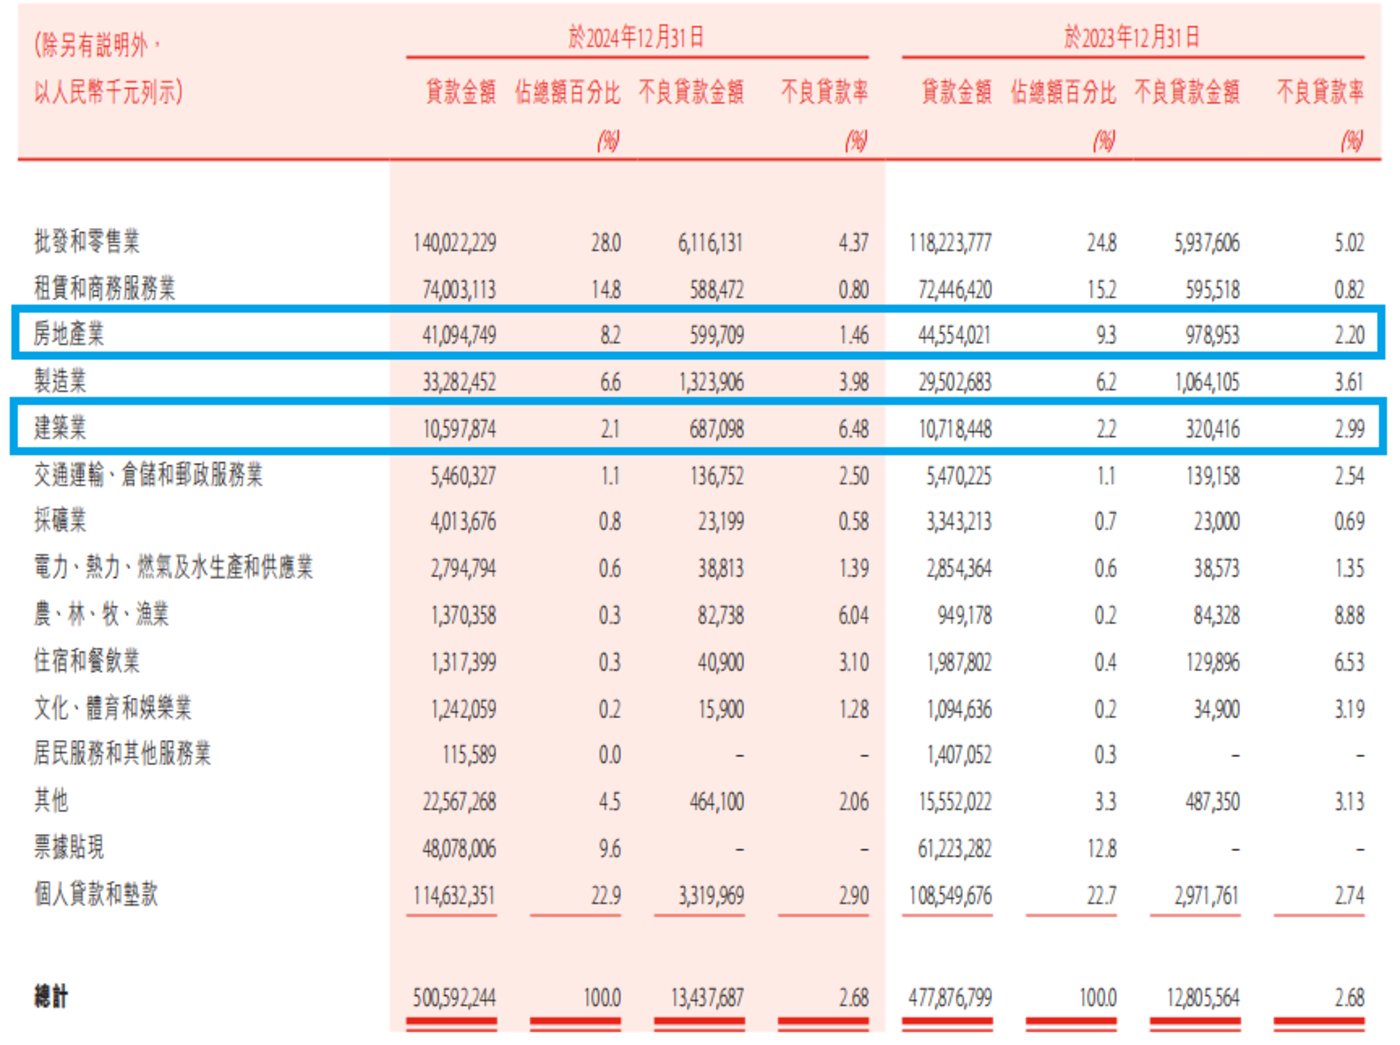Click the 建築業 2024 NPL ratio 6.48
Image resolution: width=1400 pixels, height=1045 pixels.
853,429
